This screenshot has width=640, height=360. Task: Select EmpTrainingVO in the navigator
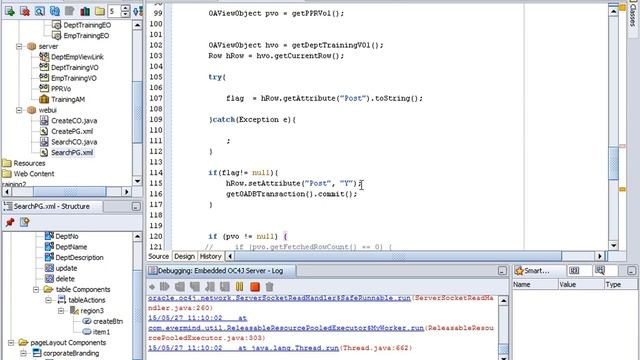coord(74,78)
